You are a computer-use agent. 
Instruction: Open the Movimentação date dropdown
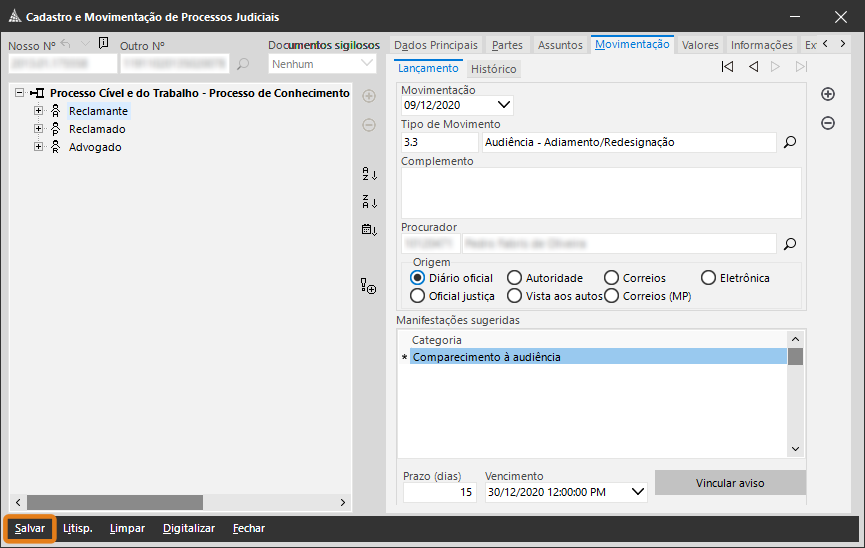pos(504,104)
